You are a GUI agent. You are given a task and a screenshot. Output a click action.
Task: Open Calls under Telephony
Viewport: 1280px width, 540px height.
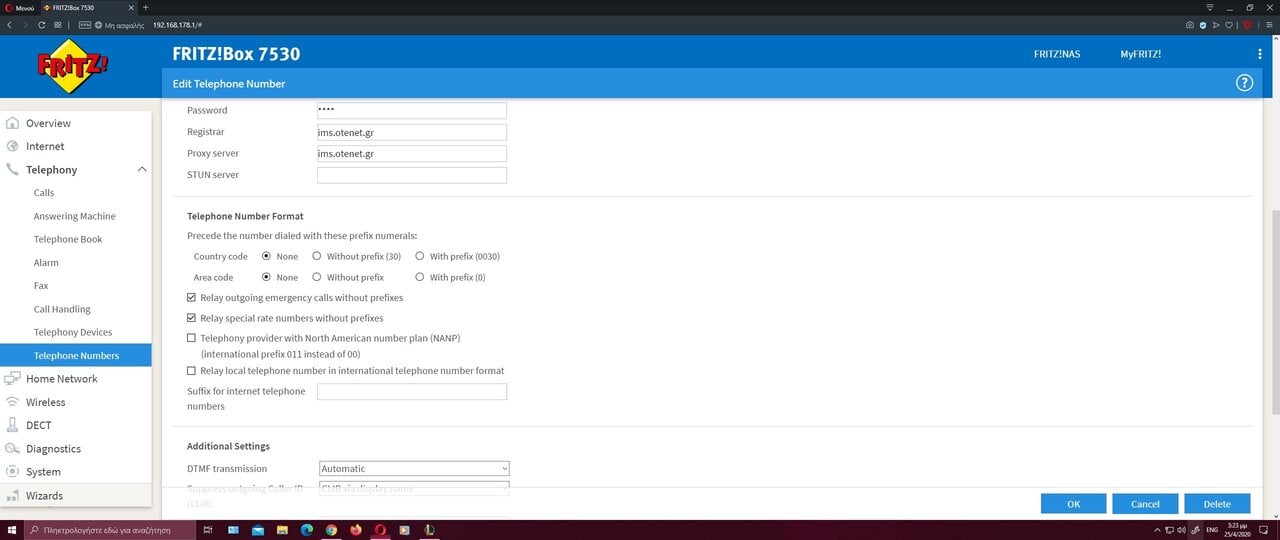[x=44, y=193]
